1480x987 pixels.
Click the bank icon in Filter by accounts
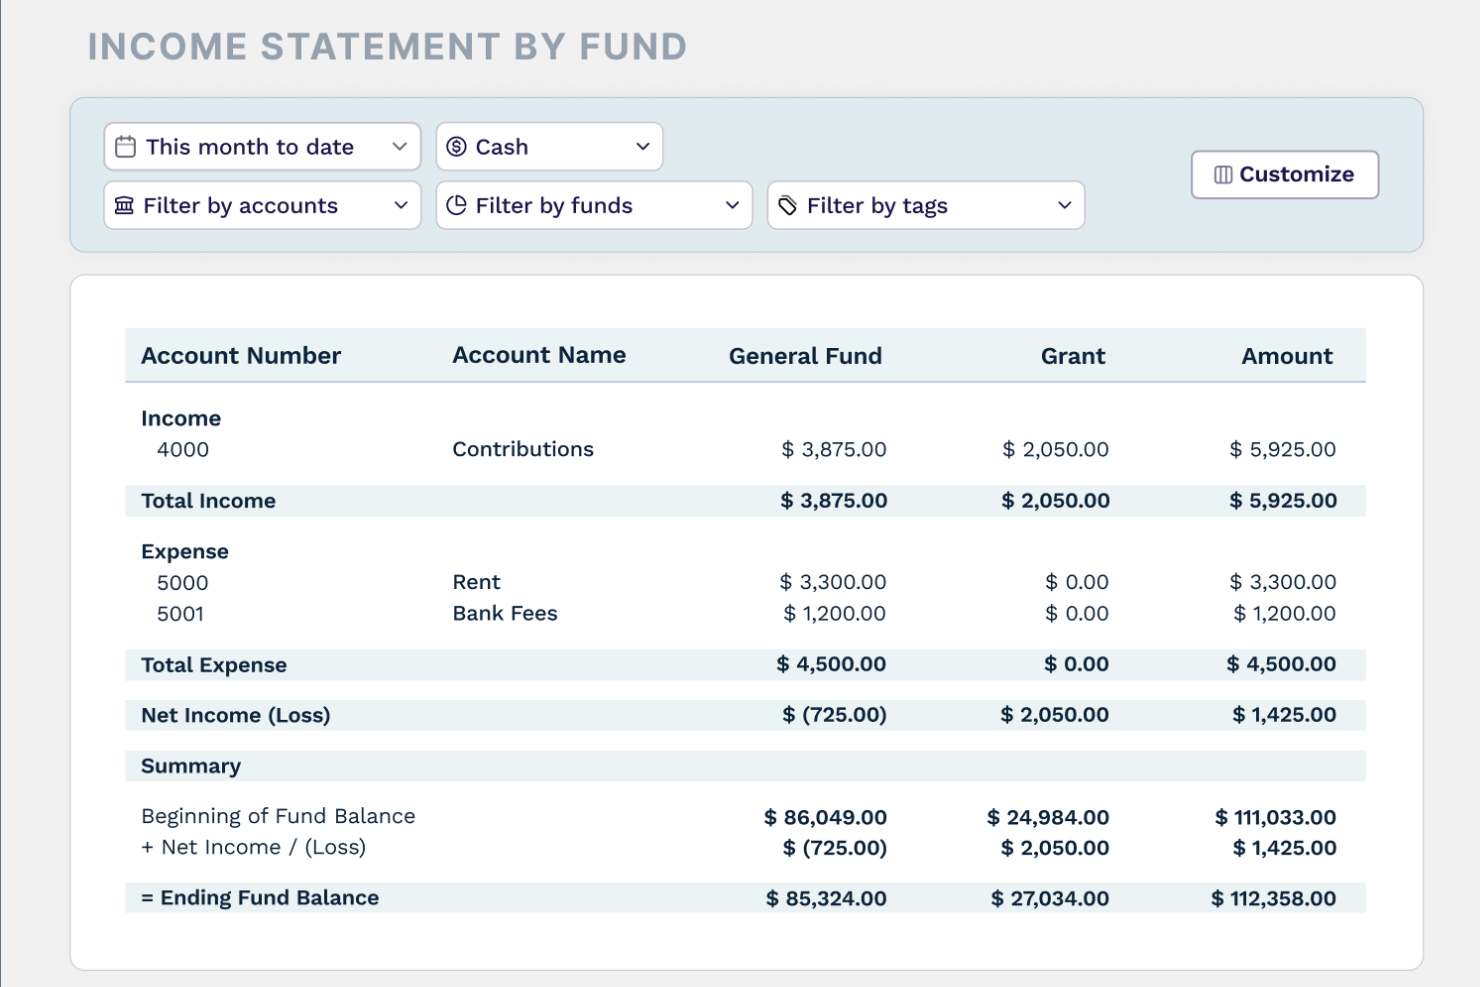pos(122,205)
